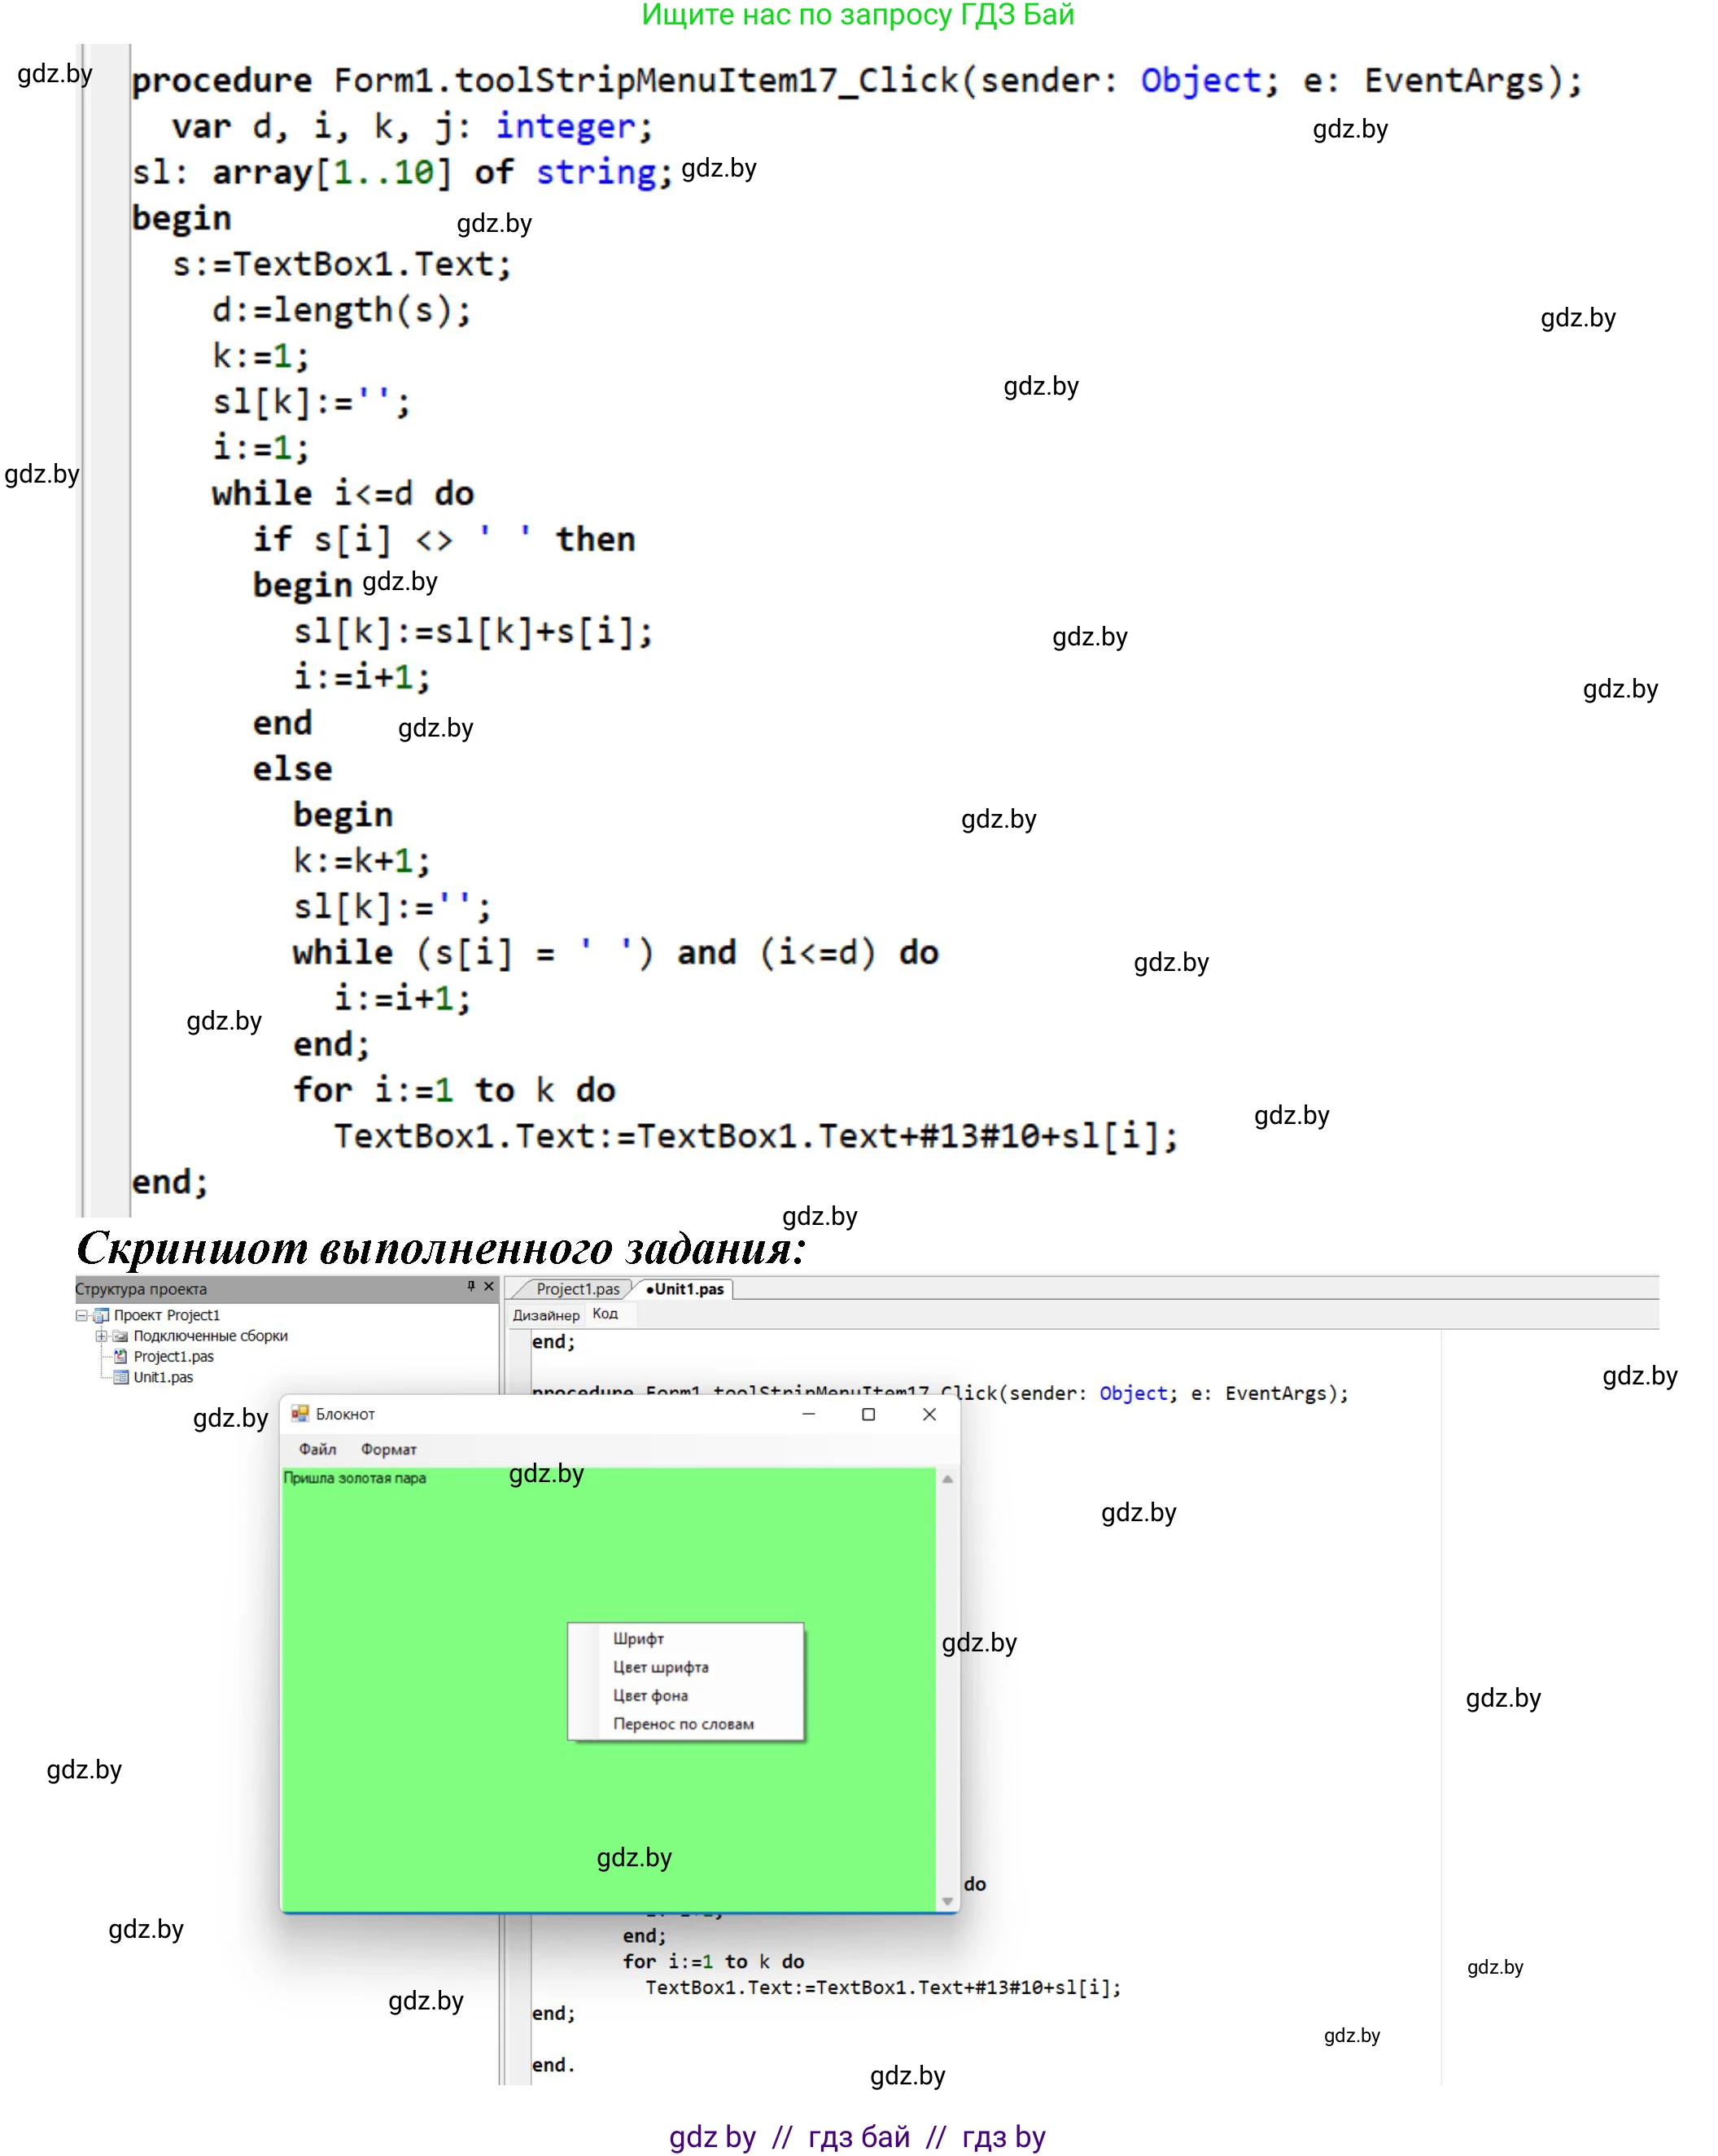This screenshot has width=1718, height=2156.
Task: Expand the Подключенные сборки node
Action: [x=101, y=1337]
